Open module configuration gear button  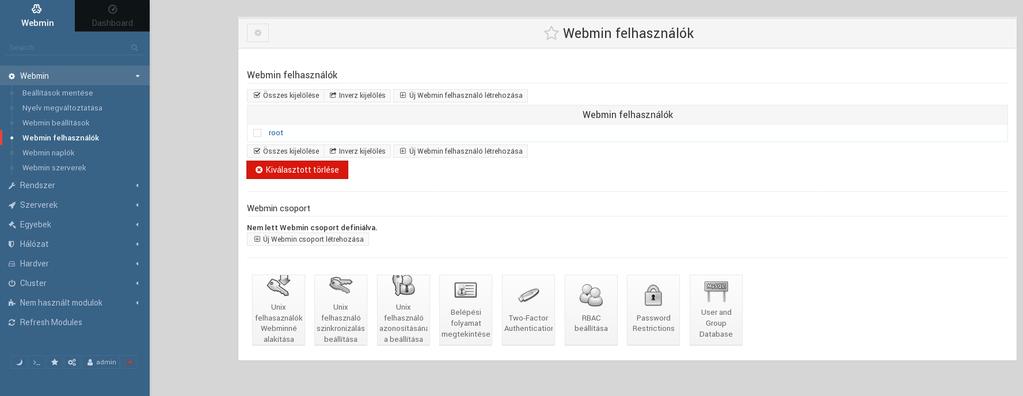pyautogui.click(x=258, y=33)
